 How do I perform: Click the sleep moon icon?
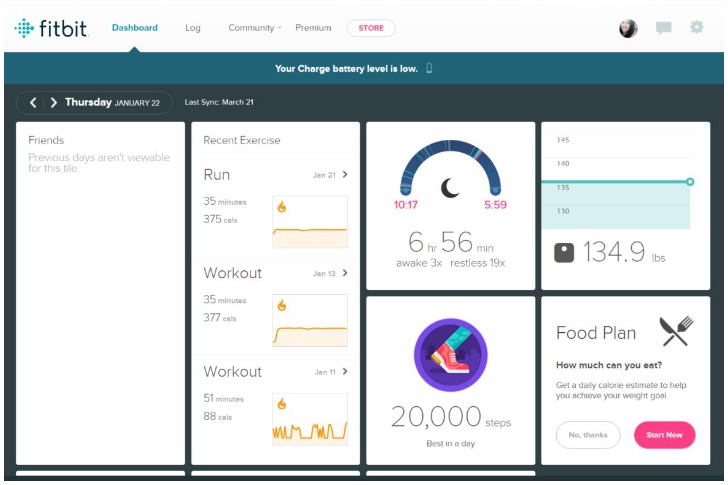[450, 188]
